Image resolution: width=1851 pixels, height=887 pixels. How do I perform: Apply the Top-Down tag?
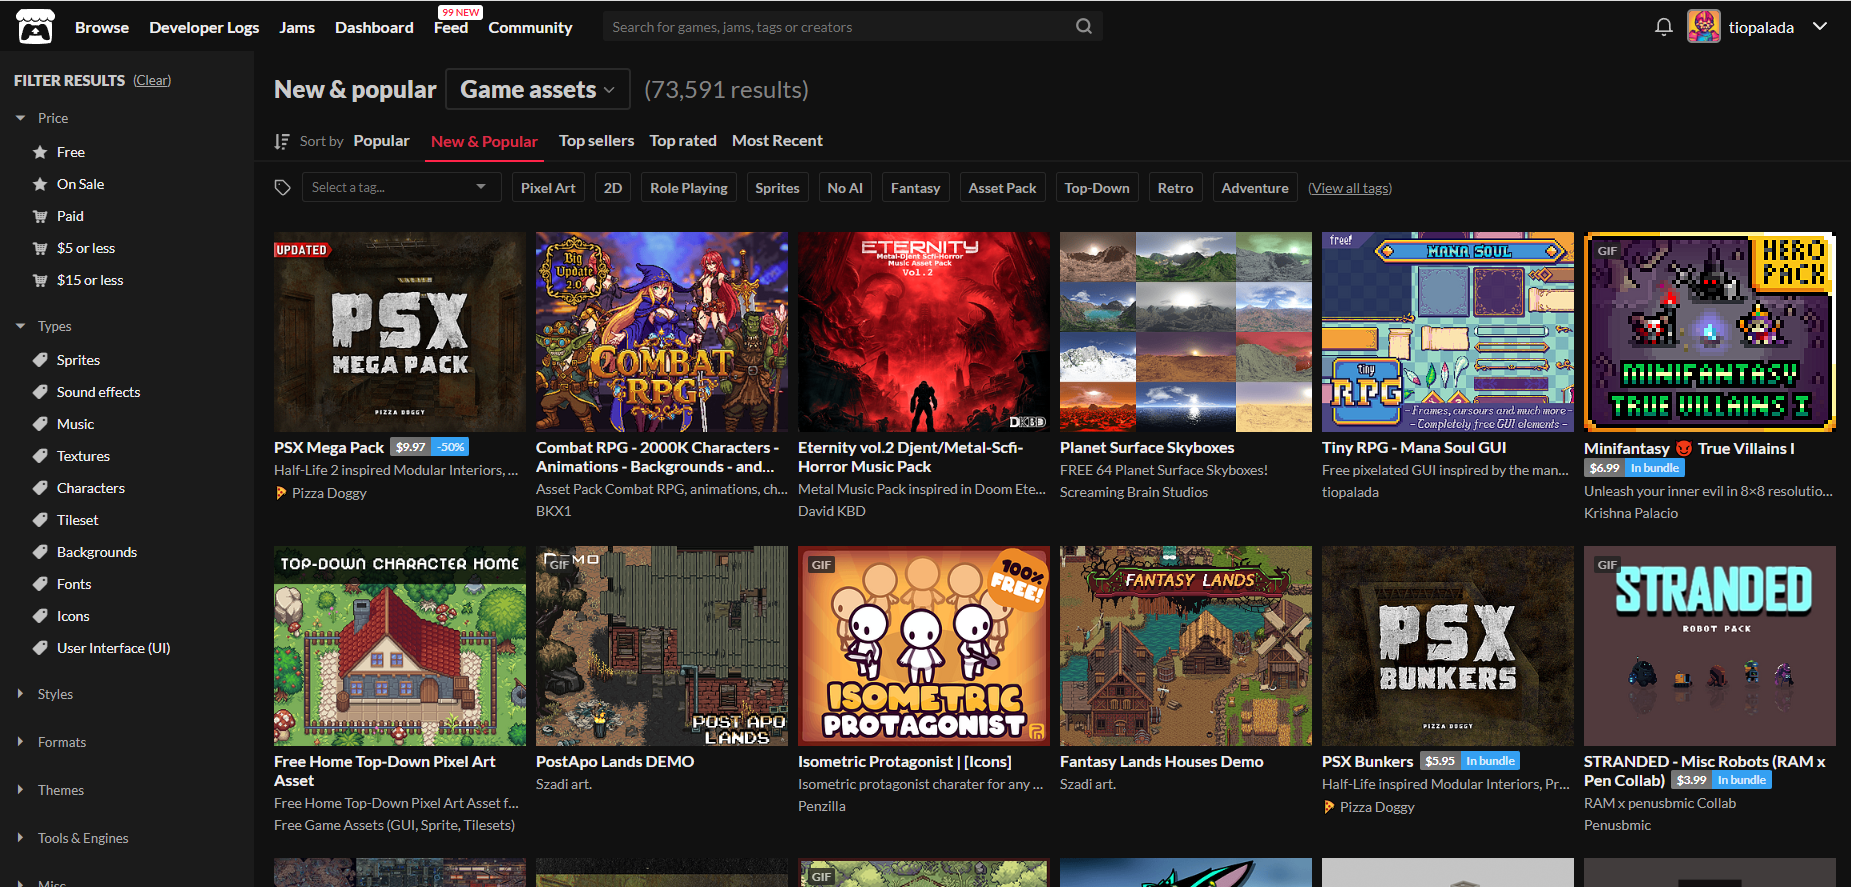click(x=1097, y=188)
